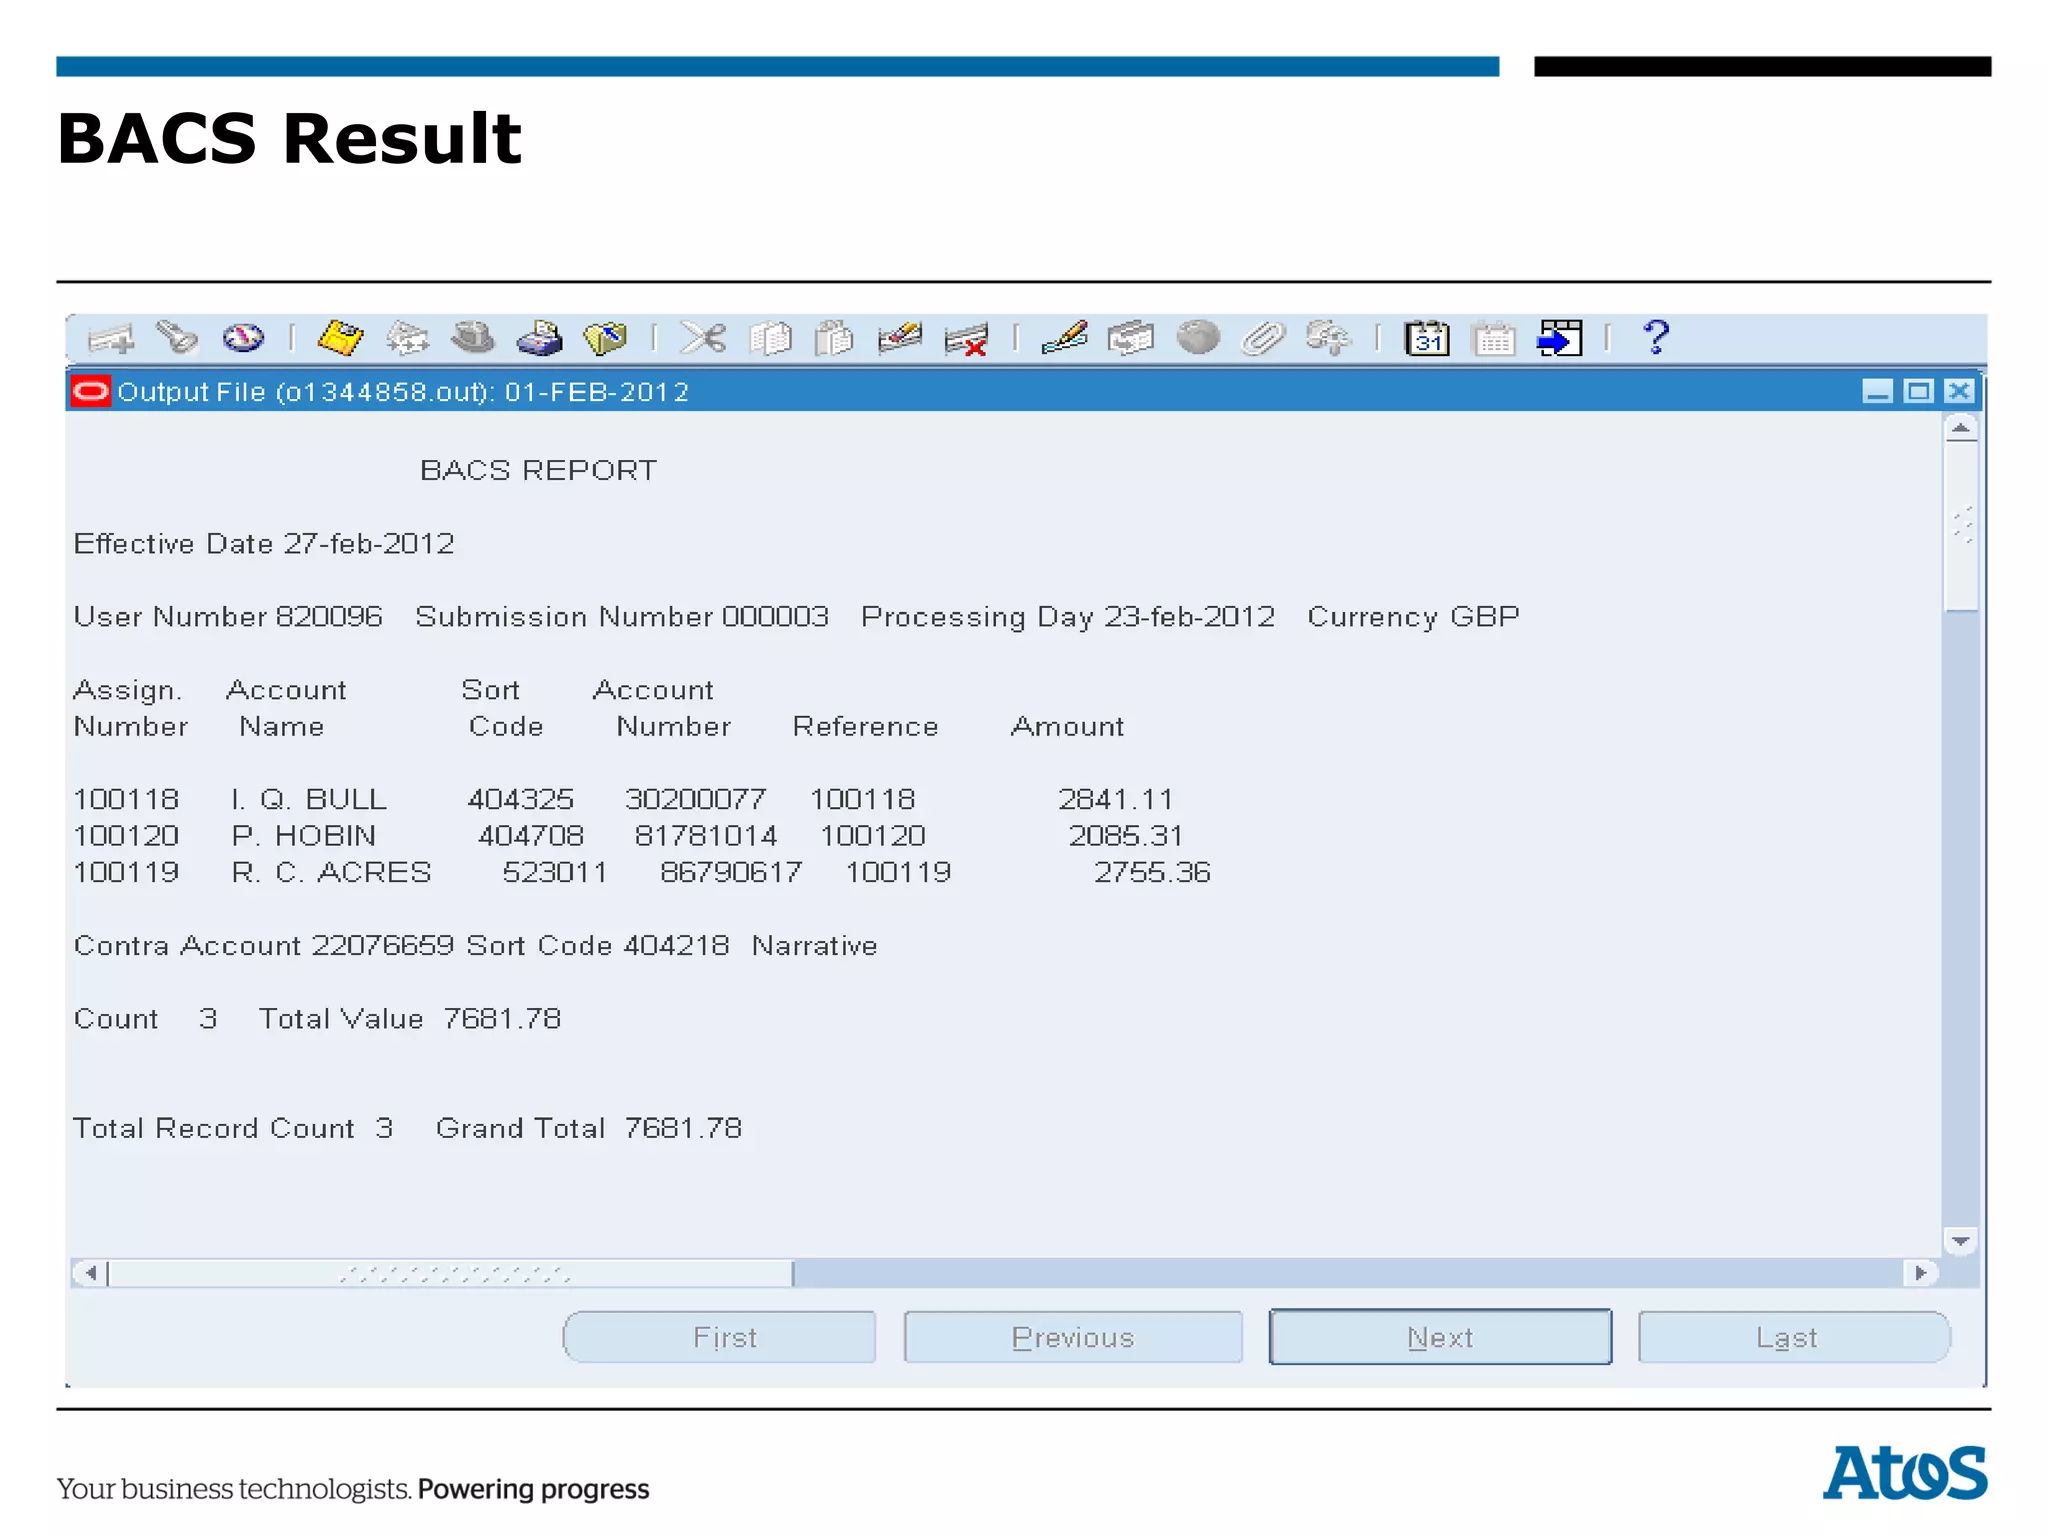2048x1536 pixels.
Task: Click Grand Total 7681.78
Action: pyautogui.click(x=589, y=1128)
